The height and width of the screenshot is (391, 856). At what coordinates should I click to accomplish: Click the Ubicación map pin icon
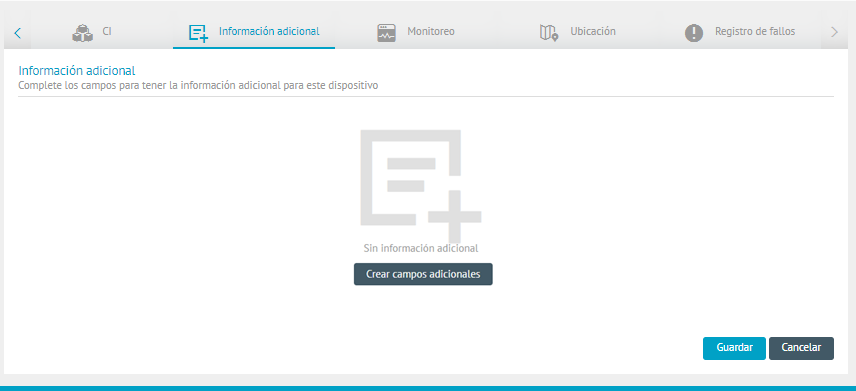point(549,33)
